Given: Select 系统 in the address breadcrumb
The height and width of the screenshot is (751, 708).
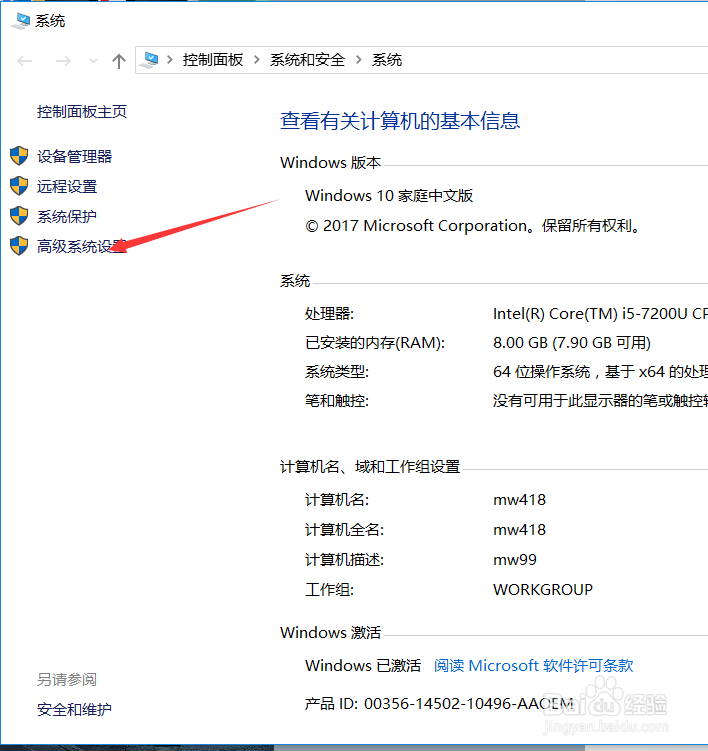Looking at the screenshot, I should [x=387, y=60].
